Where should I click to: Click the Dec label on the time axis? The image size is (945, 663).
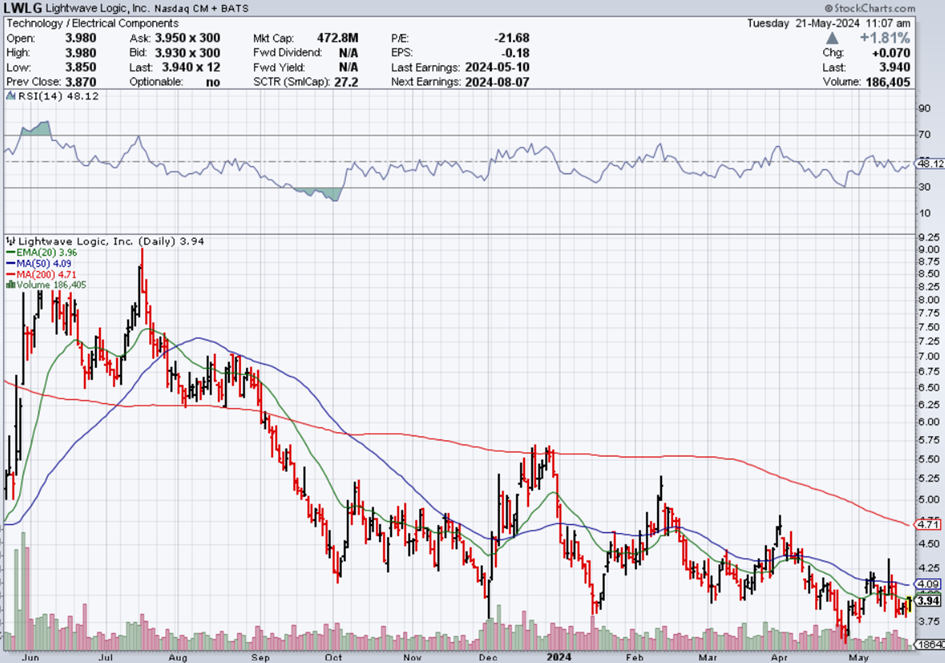(x=488, y=657)
